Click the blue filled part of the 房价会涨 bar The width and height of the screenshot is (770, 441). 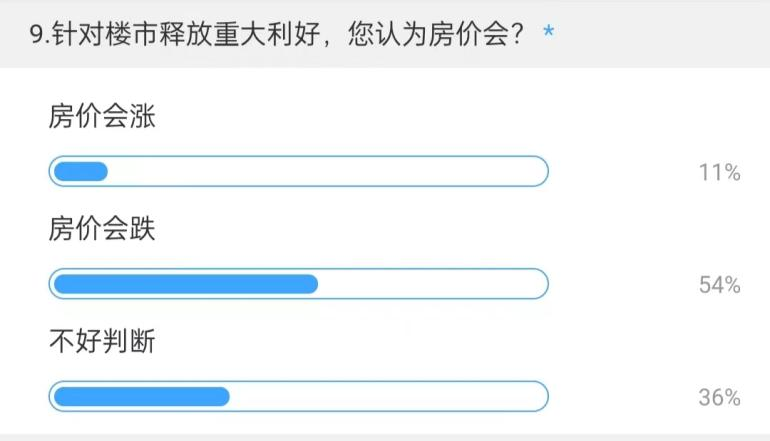[x=80, y=172]
